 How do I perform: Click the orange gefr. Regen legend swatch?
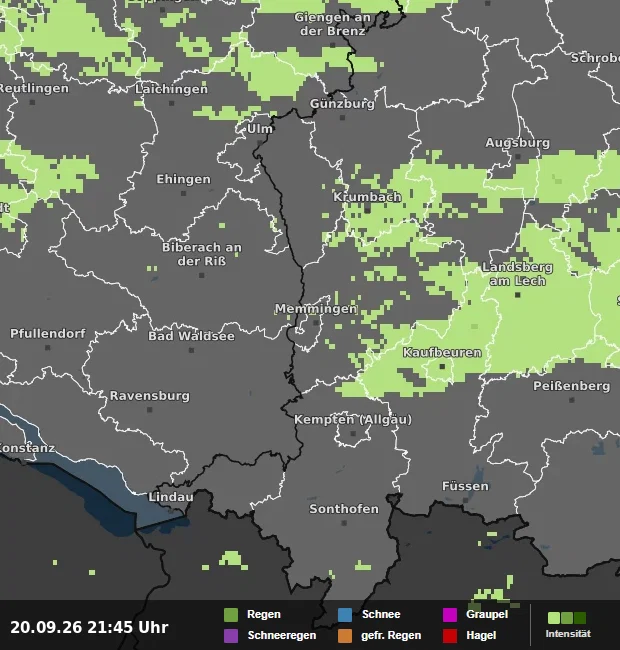[x=345, y=635]
